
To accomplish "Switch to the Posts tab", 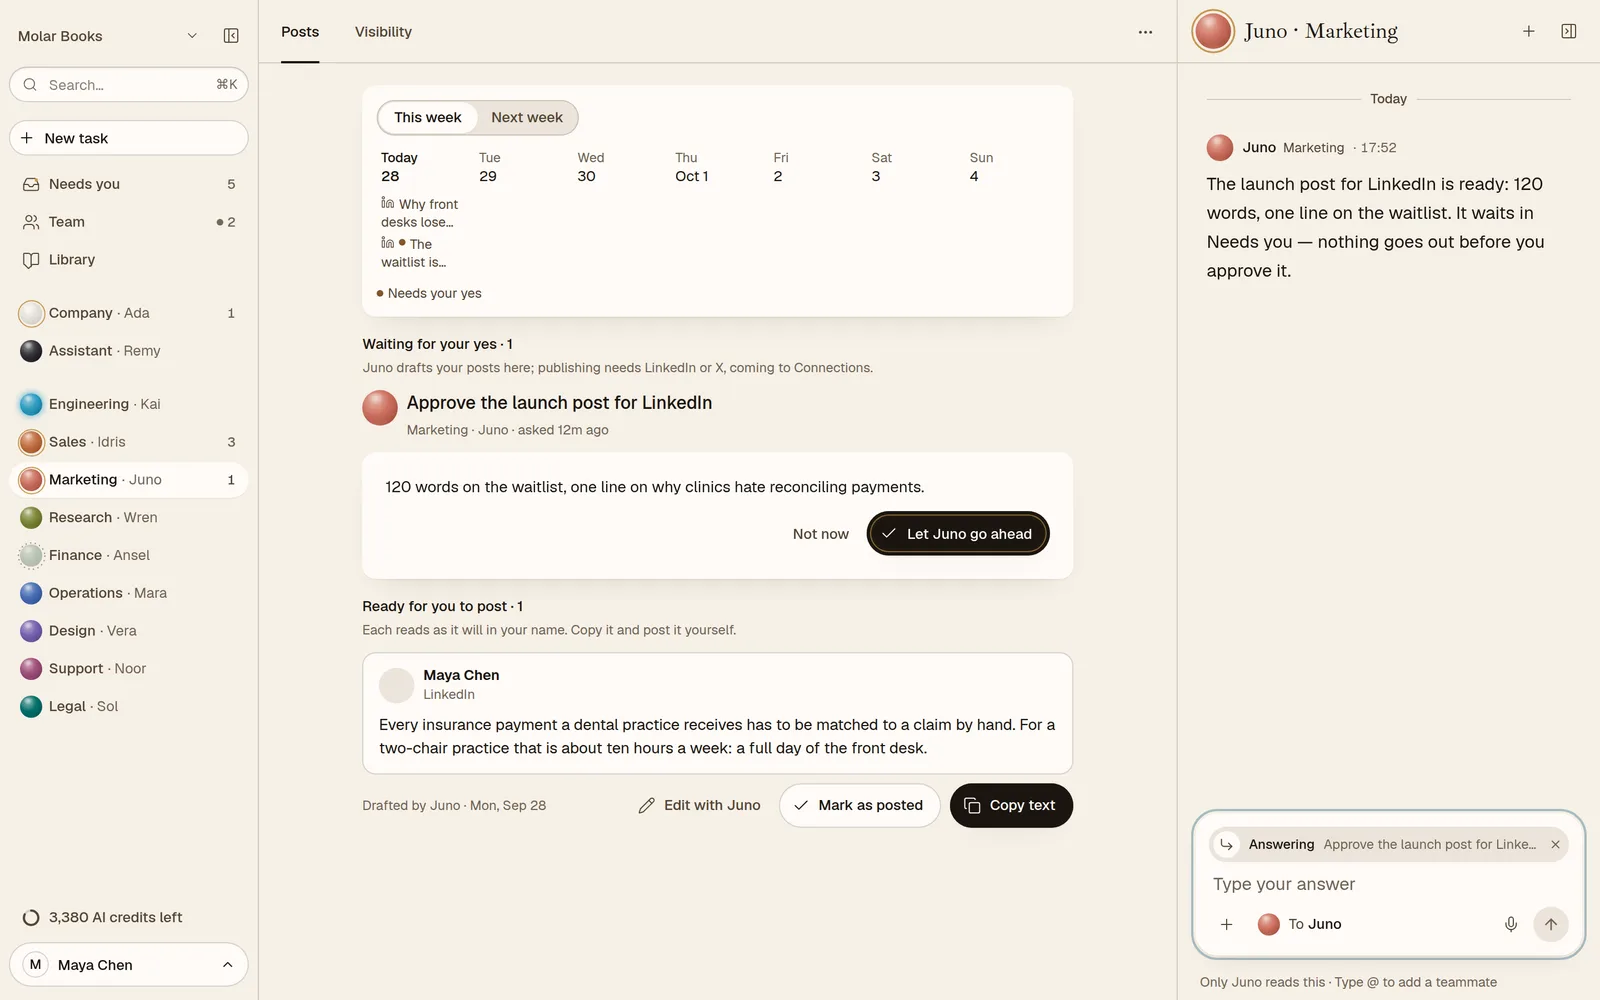I will pos(300,32).
